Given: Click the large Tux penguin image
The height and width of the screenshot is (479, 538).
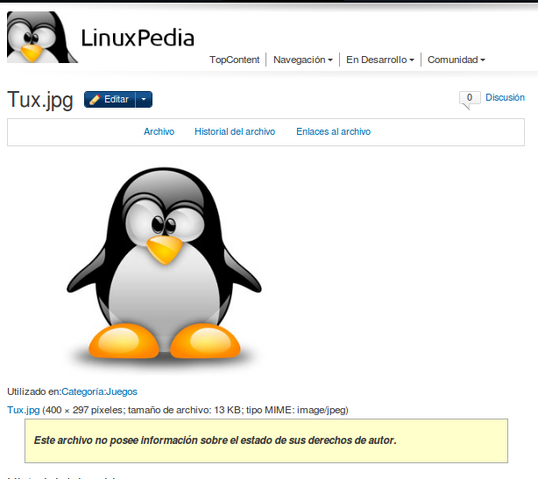Looking at the screenshot, I should tap(164, 268).
